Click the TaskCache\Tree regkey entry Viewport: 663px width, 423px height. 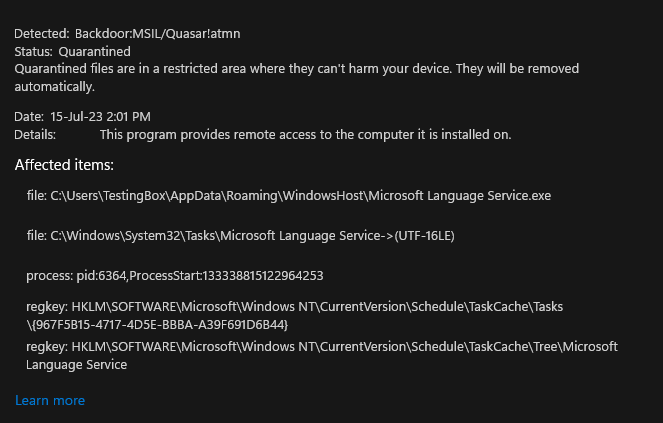(321, 347)
